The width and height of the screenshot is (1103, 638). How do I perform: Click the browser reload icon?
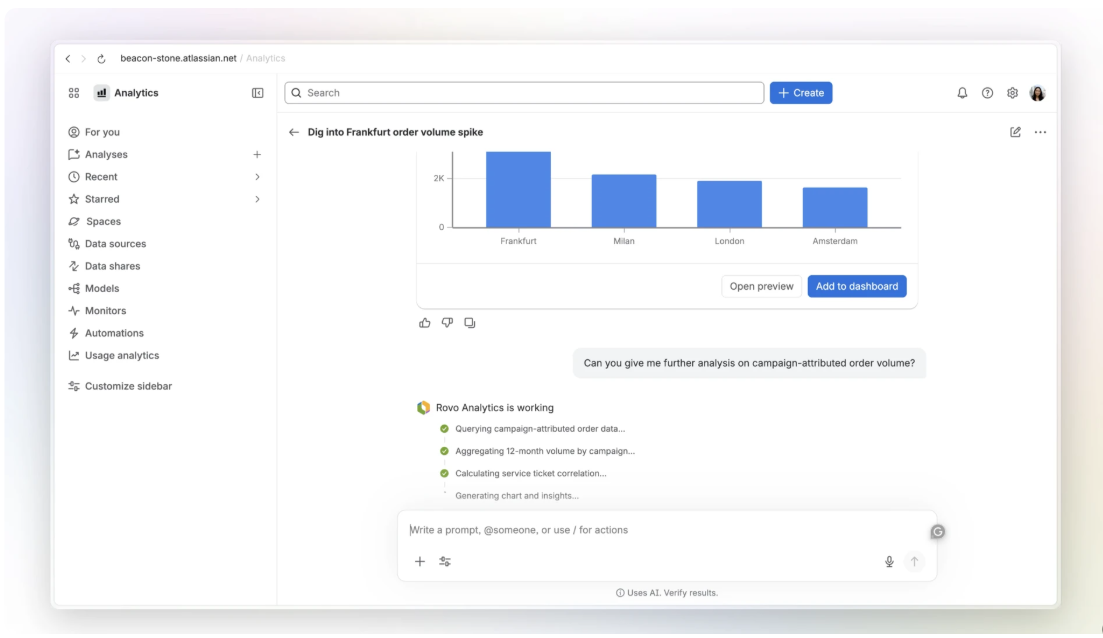tap(101, 59)
